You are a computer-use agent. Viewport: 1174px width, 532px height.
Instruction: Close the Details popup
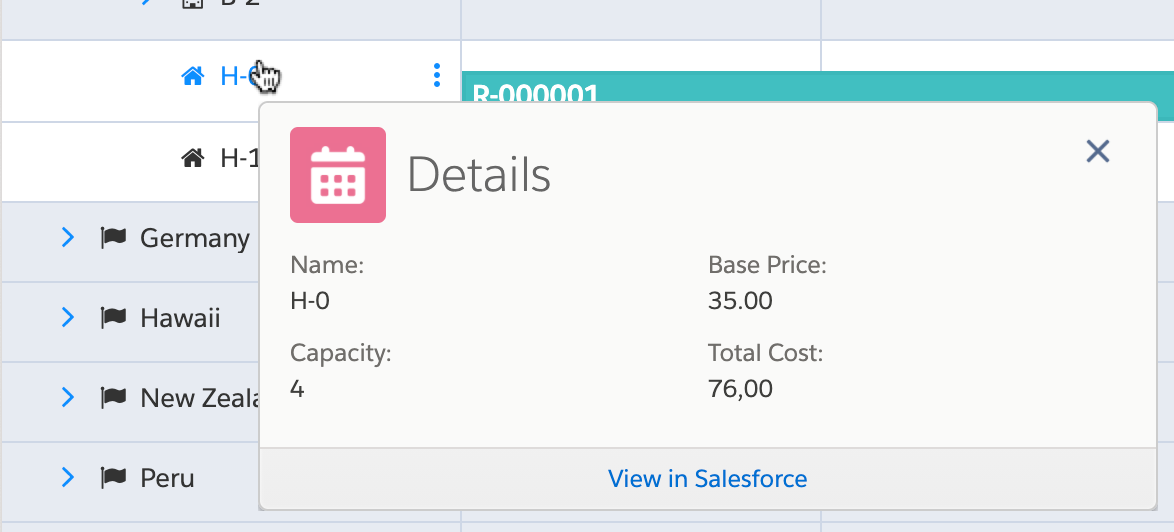(x=1098, y=151)
